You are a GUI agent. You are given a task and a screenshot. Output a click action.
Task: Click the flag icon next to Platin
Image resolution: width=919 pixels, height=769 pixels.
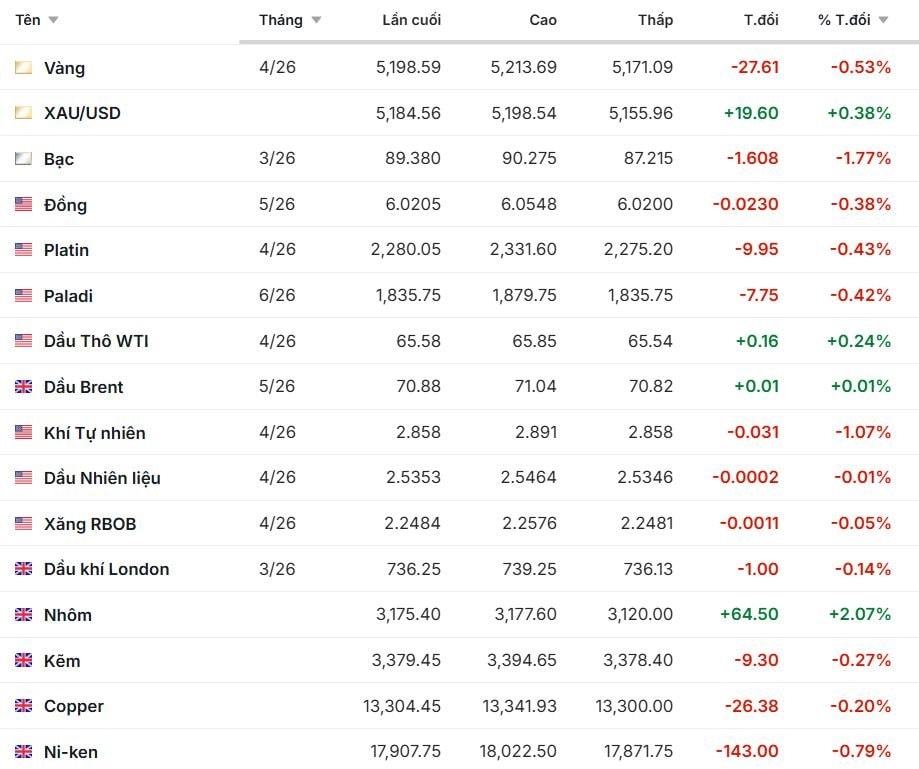23,250
